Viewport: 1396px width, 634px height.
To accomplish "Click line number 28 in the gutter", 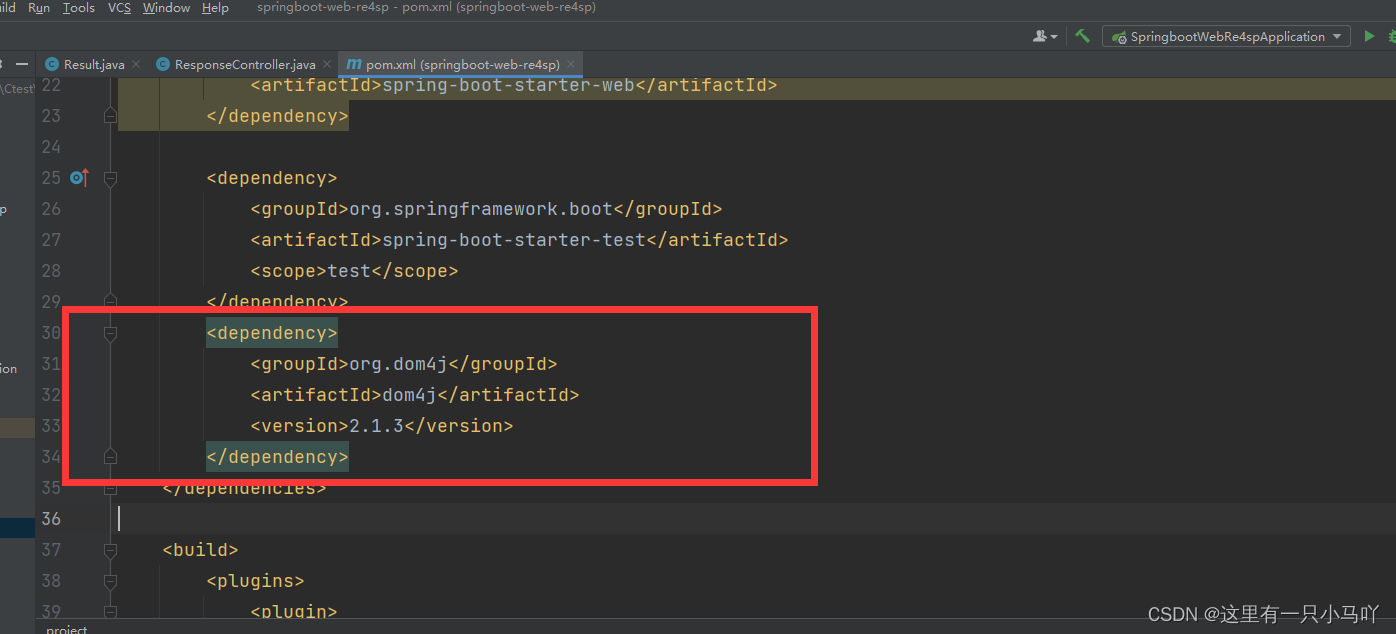I will coord(50,271).
